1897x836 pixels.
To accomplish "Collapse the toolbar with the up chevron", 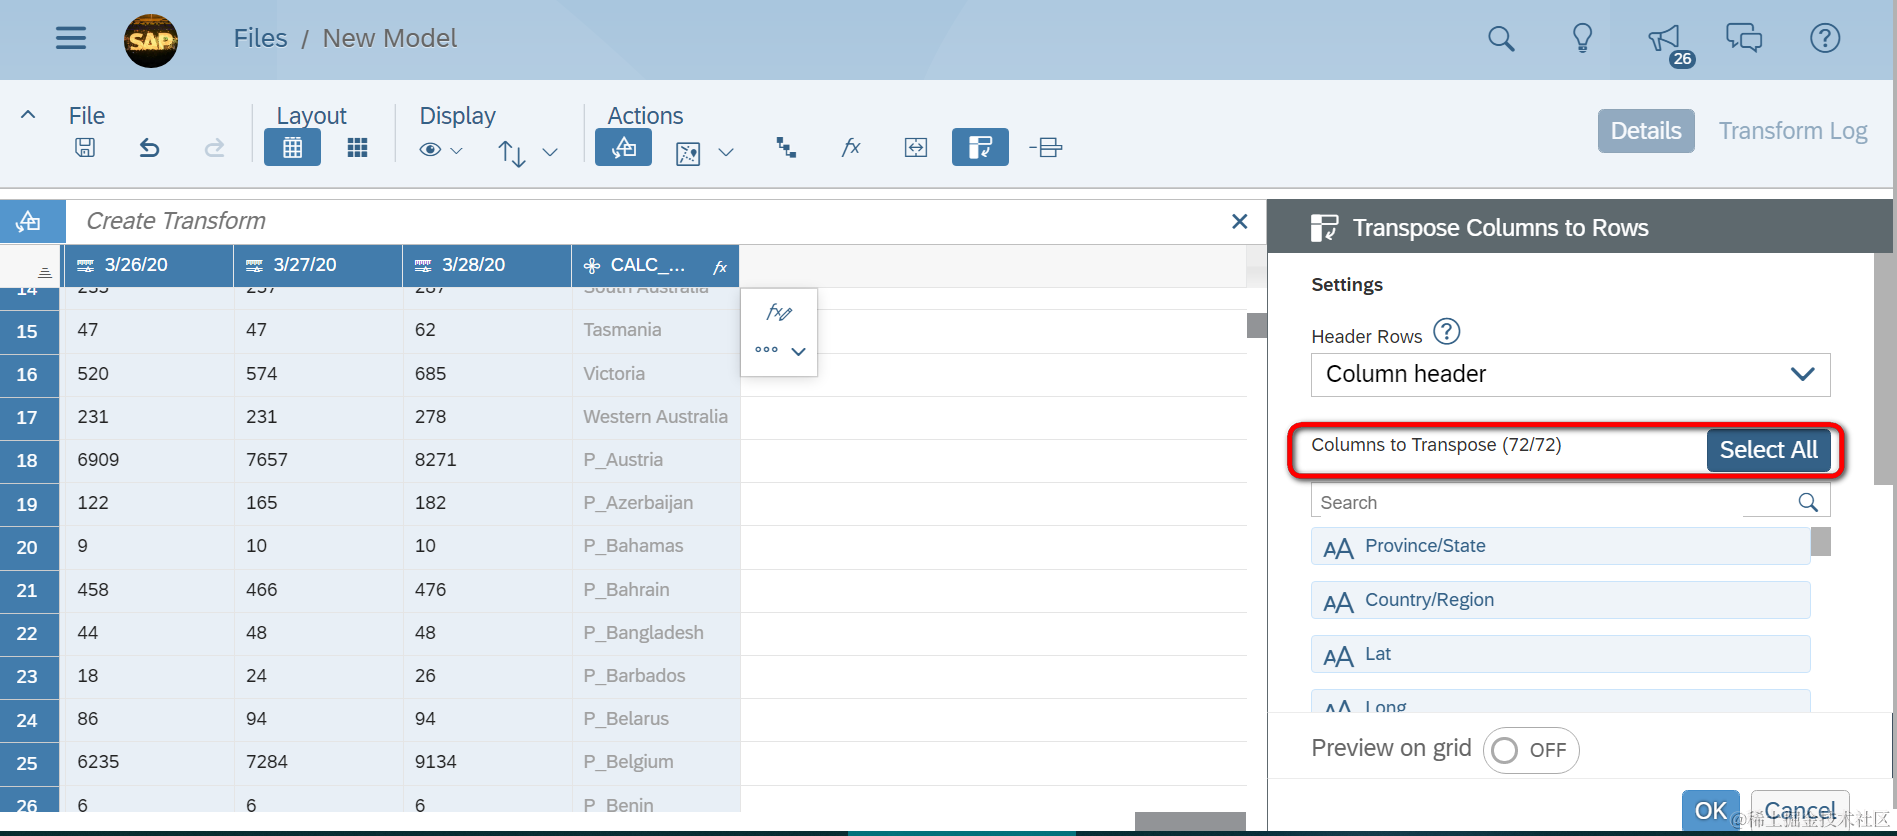I will click(28, 115).
